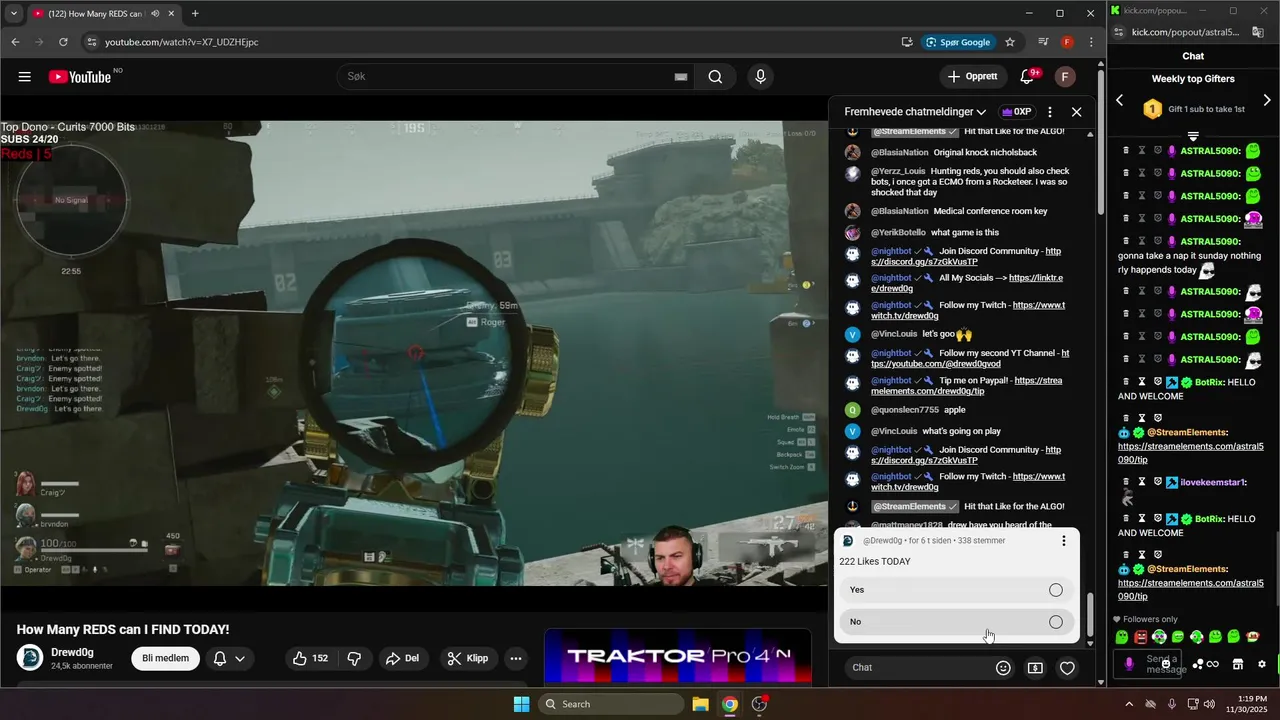The image size is (1280, 720).
Task: Collapse the Kick weekly gifters panel handle
Action: click(x=1193, y=135)
